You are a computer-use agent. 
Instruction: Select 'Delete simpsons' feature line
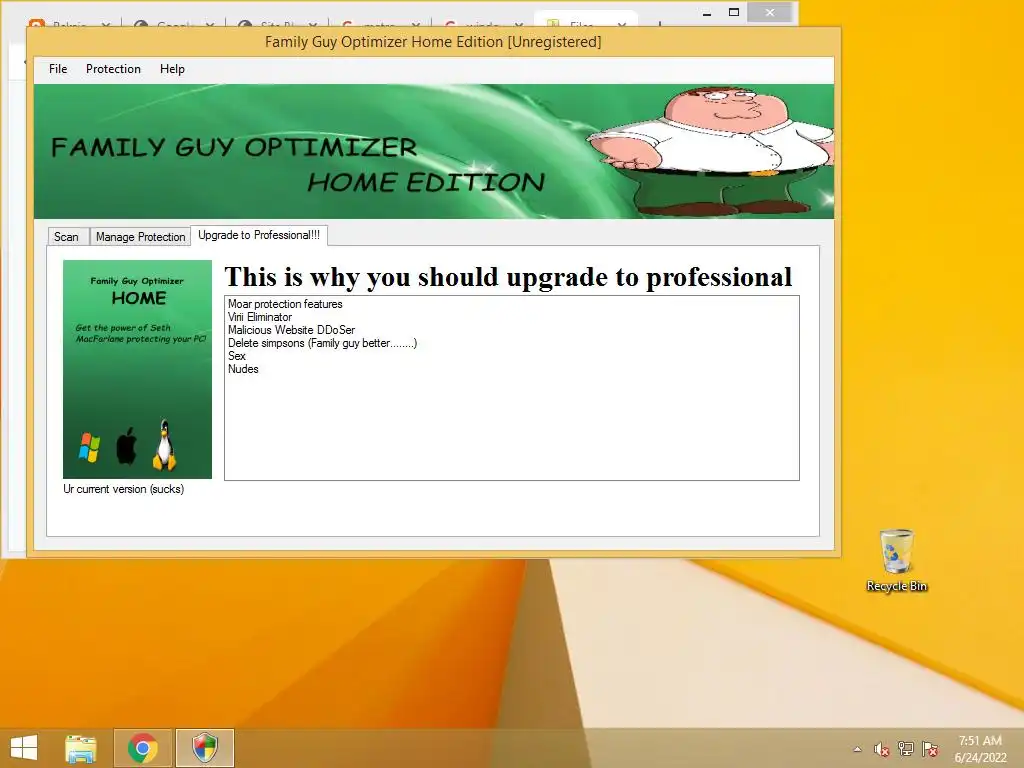click(322, 343)
